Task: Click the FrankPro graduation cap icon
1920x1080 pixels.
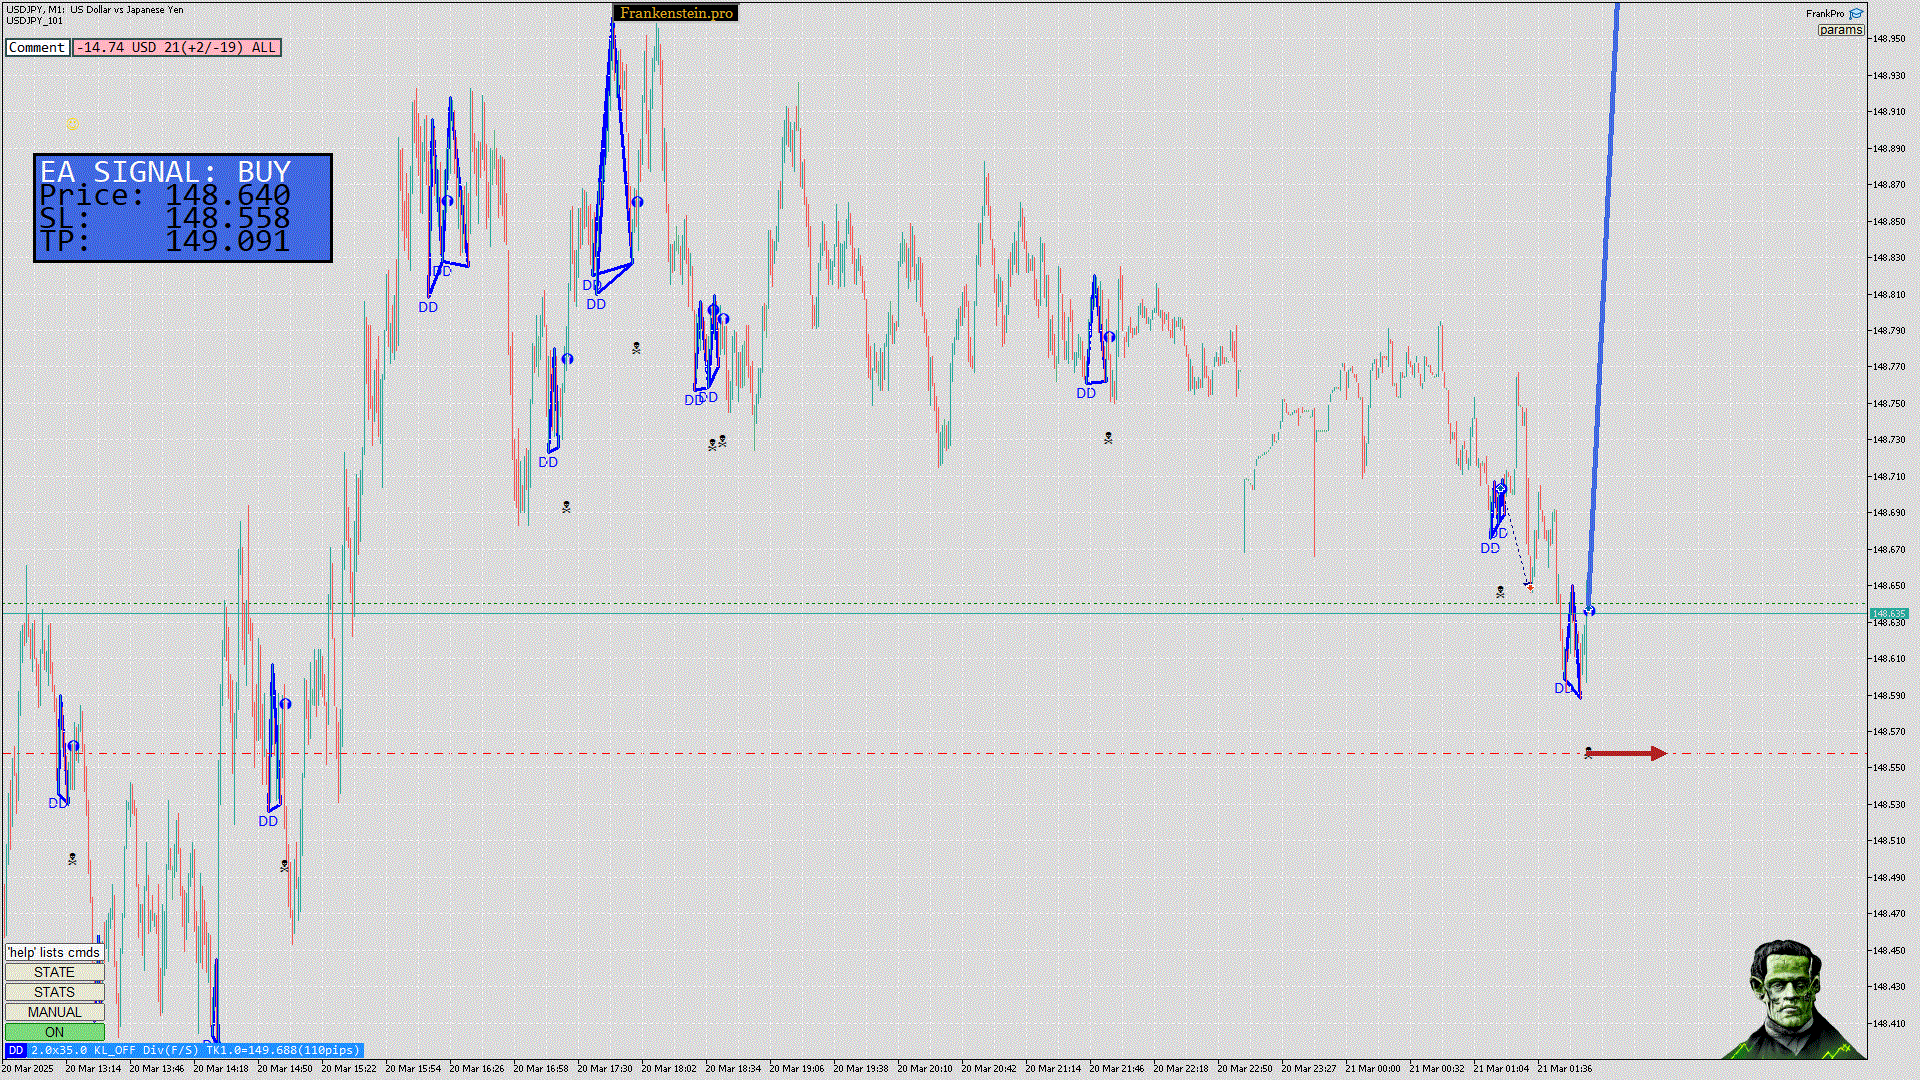Action: coord(1856,14)
